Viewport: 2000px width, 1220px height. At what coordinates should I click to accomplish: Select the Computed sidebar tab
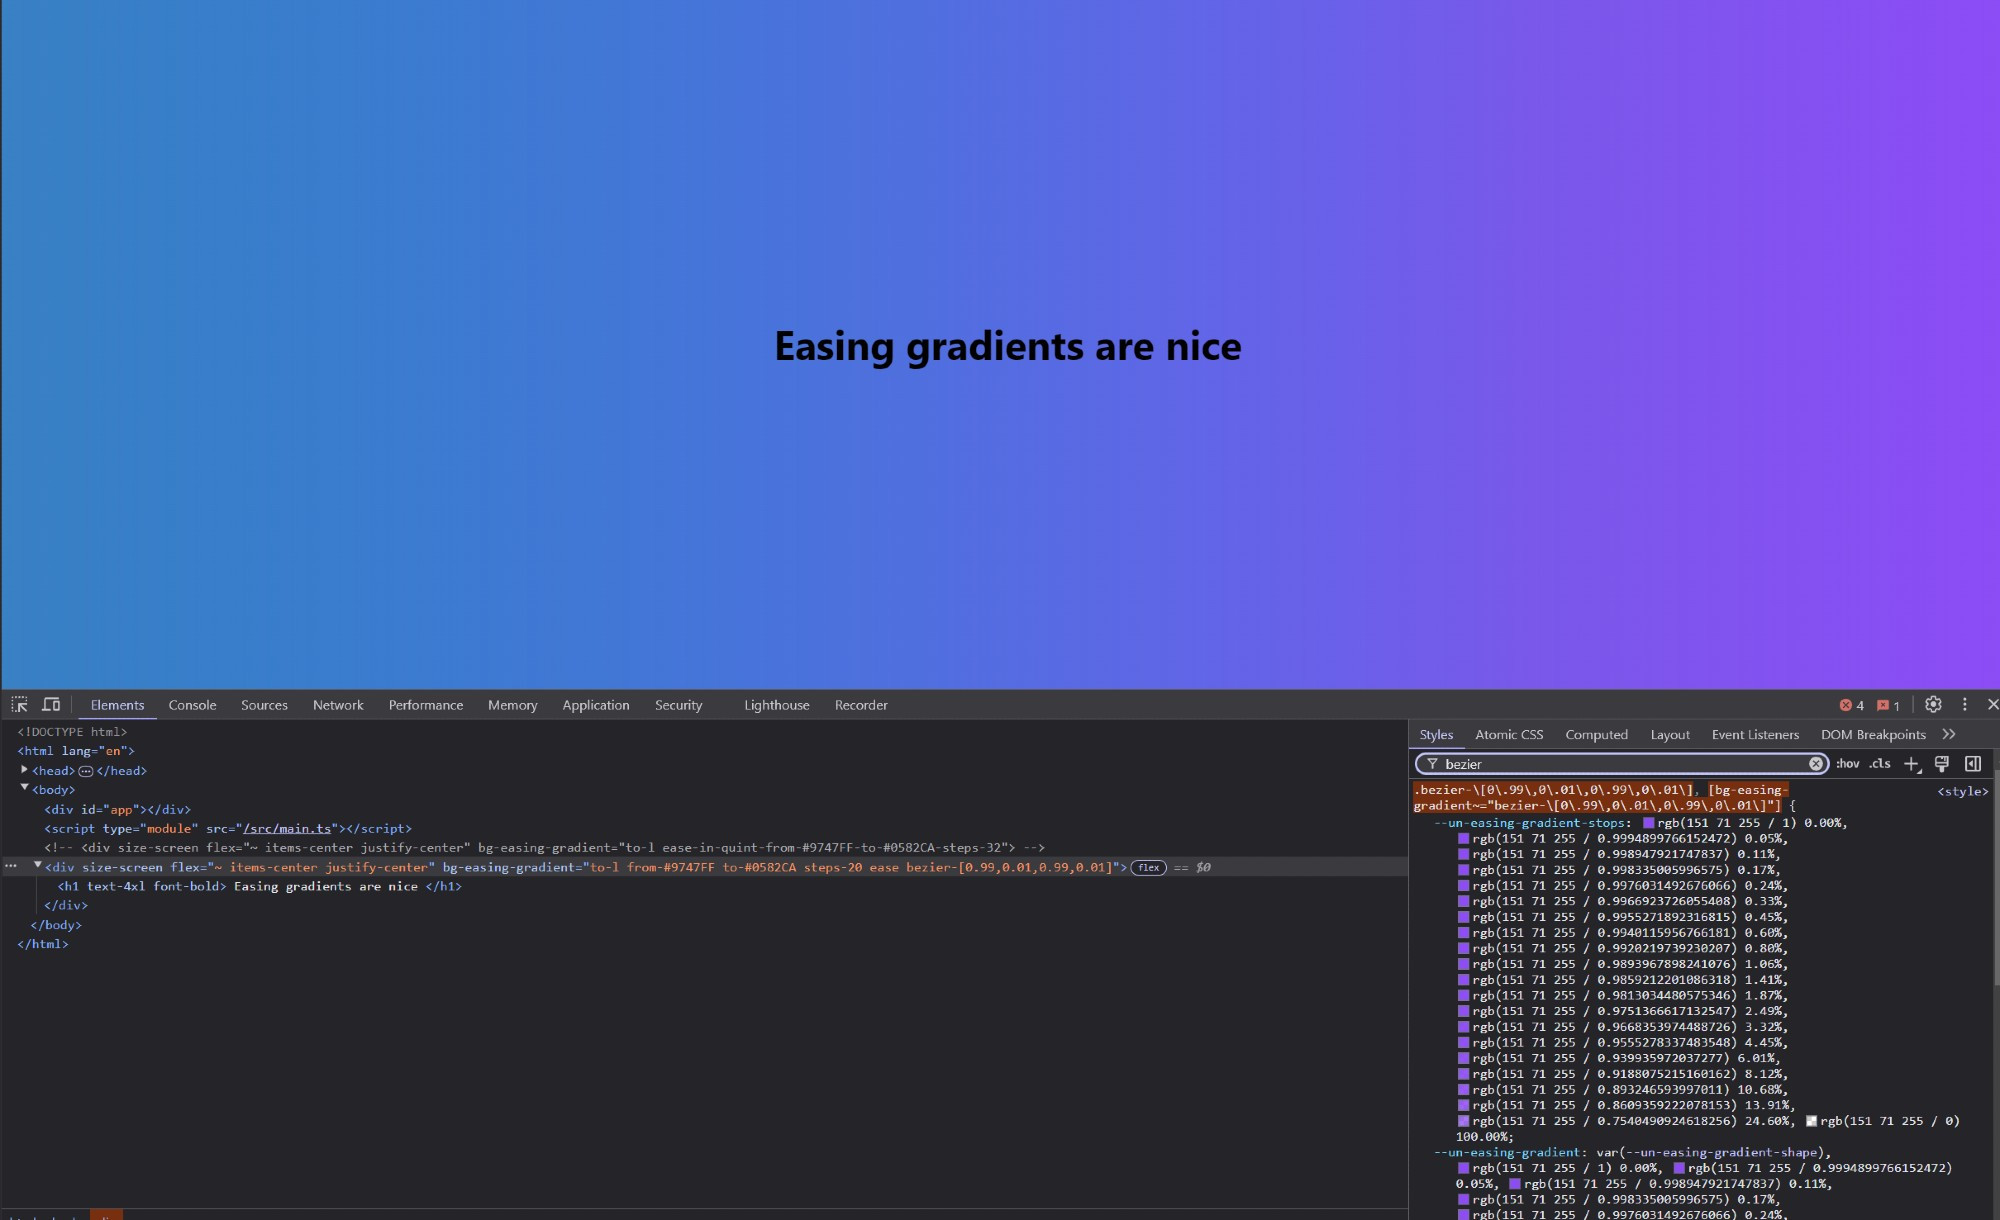1596,734
